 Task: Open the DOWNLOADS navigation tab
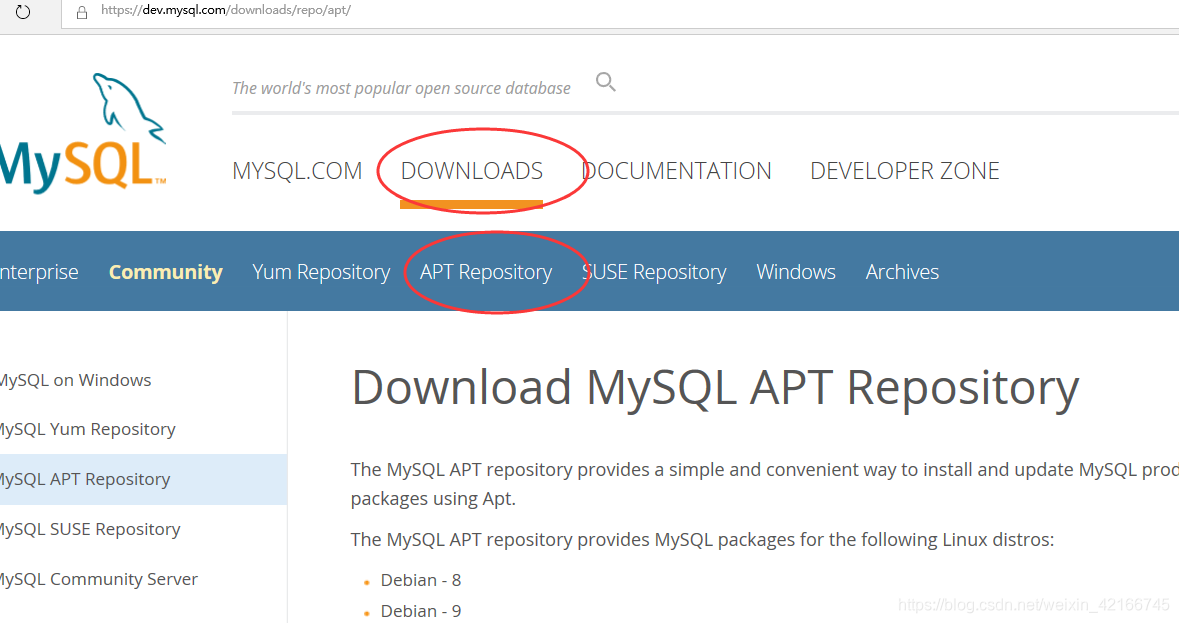(471, 171)
